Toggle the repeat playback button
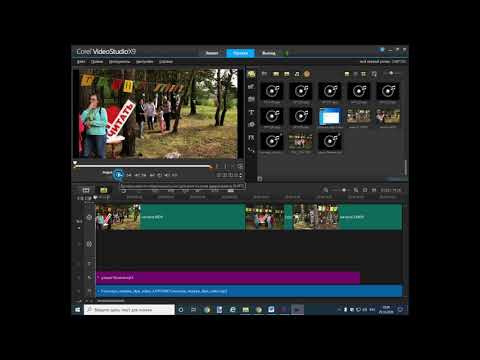Viewport: 480px width, 360px height. point(159,175)
